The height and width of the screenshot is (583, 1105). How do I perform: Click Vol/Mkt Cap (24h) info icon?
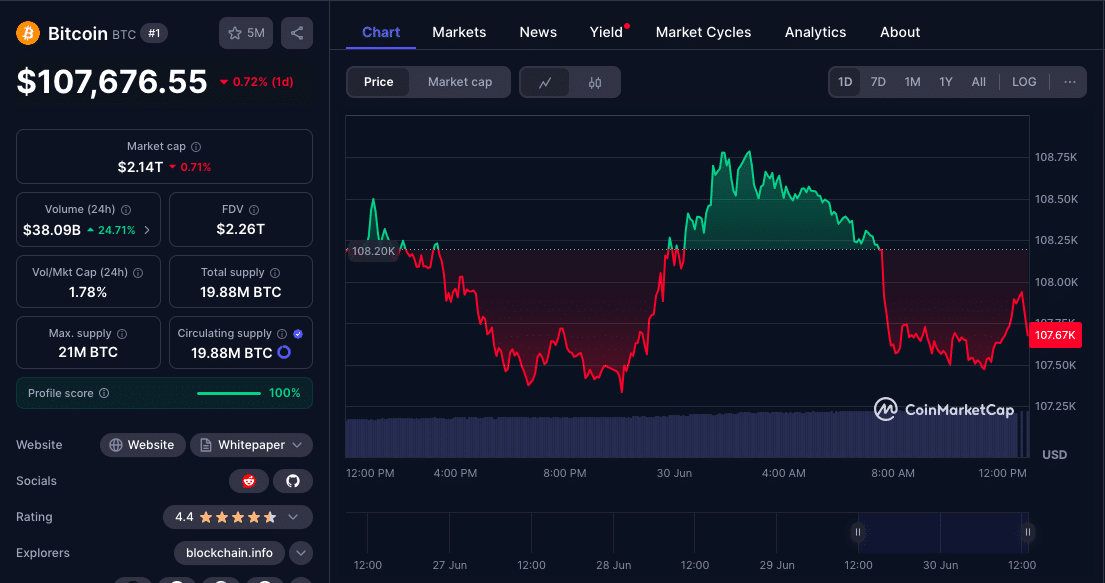tap(138, 272)
